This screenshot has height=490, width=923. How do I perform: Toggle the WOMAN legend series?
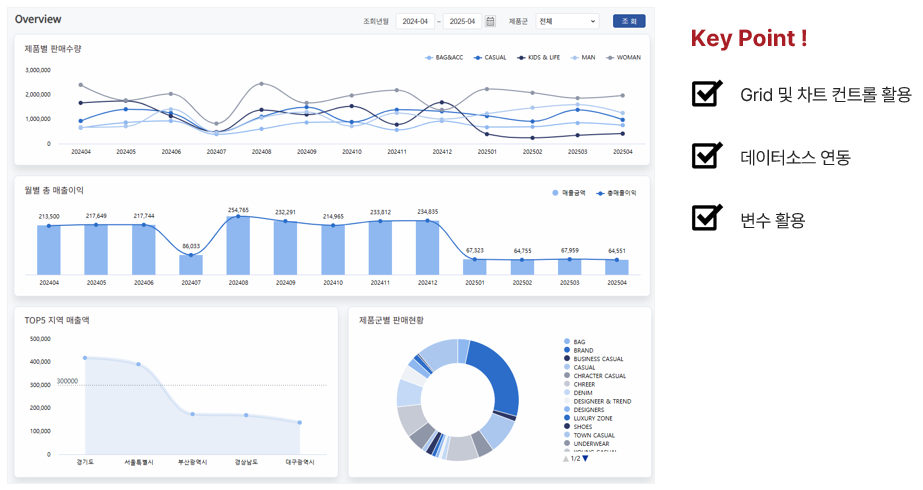tap(623, 58)
